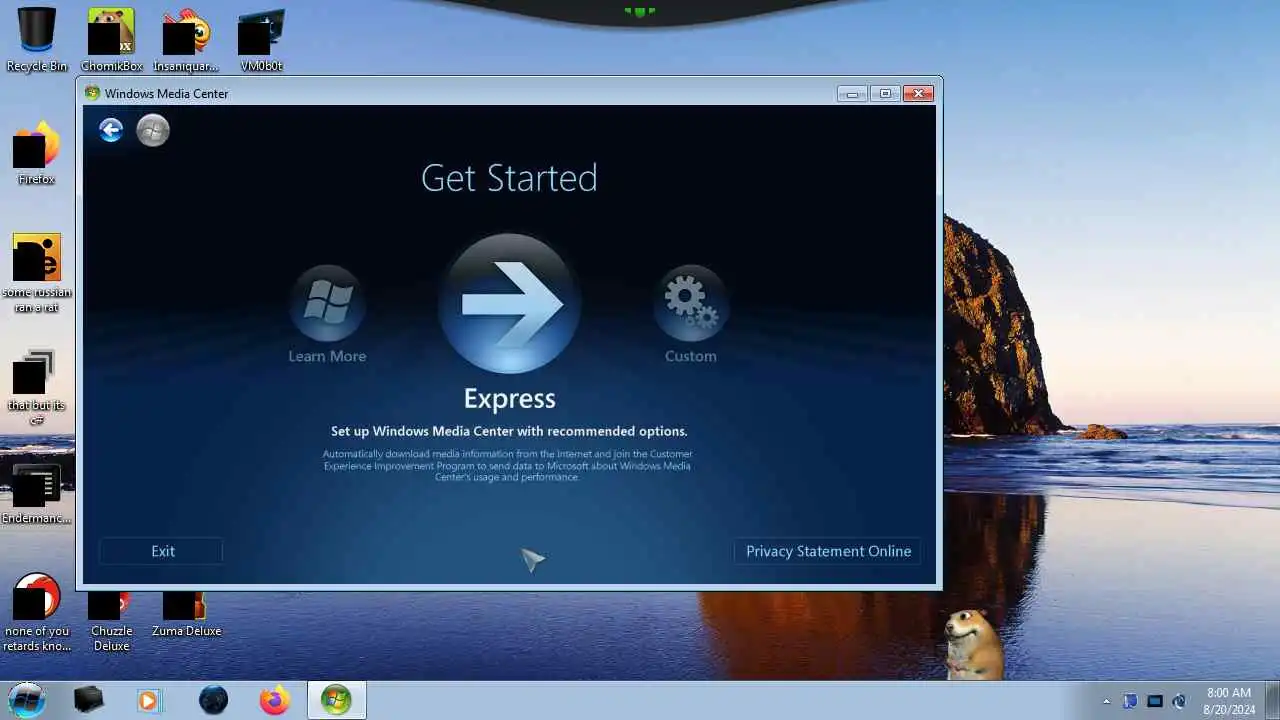Close the Windows Media Center window
Viewport: 1280px width, 720px height.
point(918,93)
